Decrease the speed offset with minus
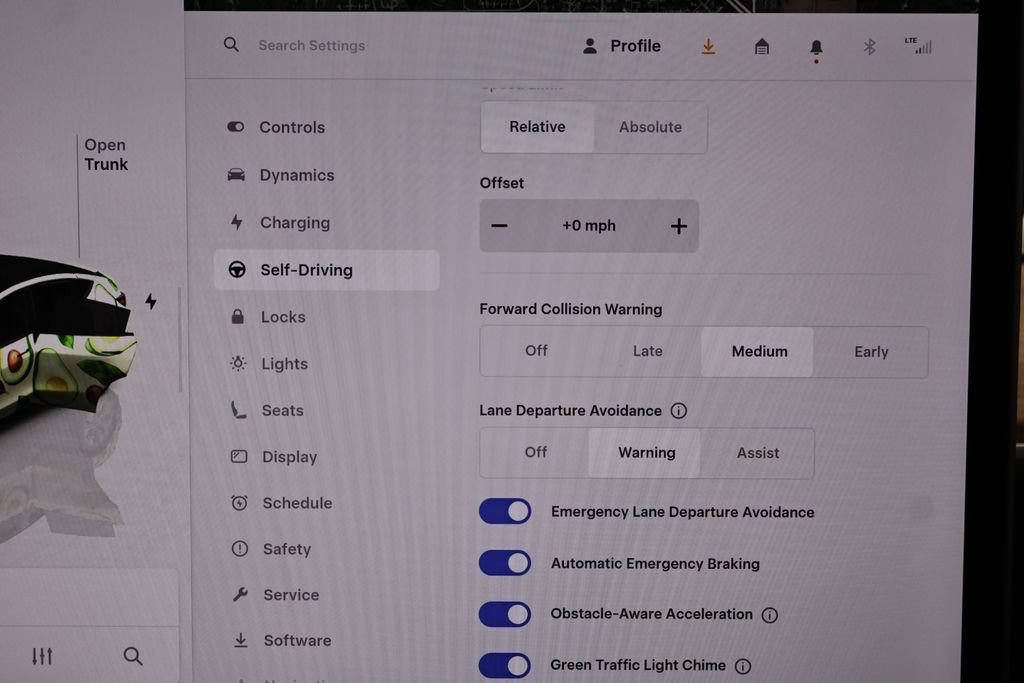Screen dimensions: 1024x683 (500, 226)
